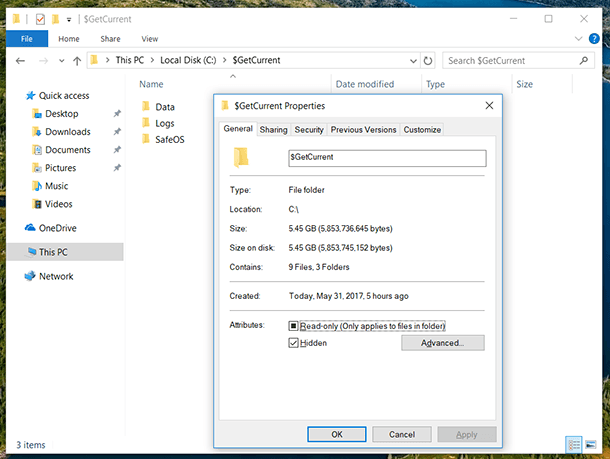Screen dimensions: 610x459
Task: Select the SafeOS folder
Action: [170, 140]
